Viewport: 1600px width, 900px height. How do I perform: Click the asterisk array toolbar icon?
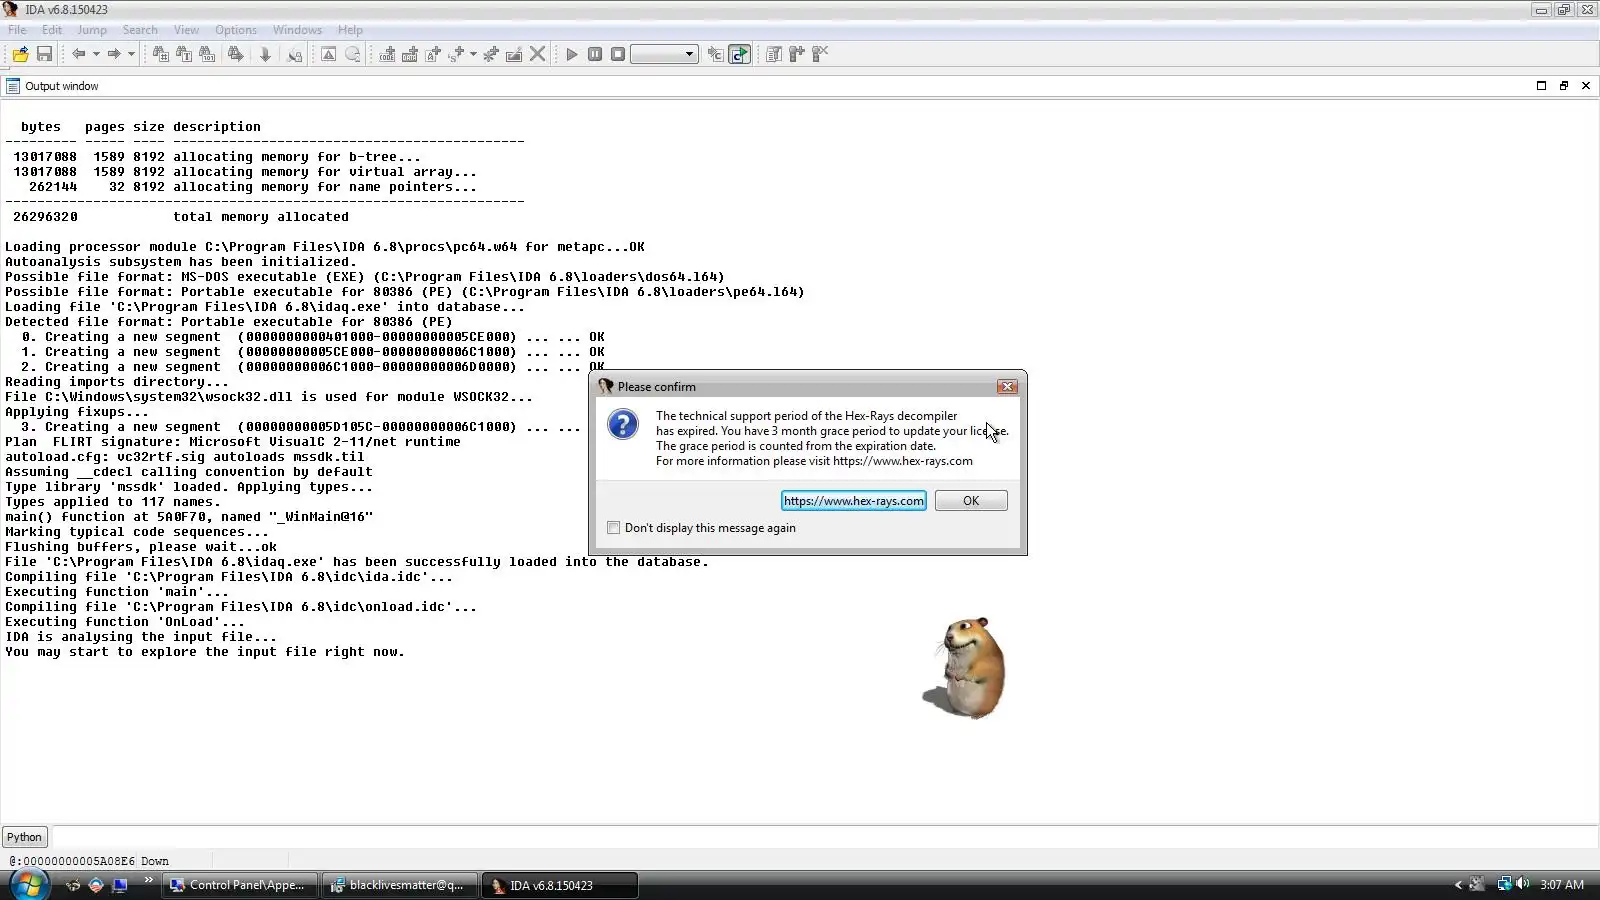(x=490, y=54)
